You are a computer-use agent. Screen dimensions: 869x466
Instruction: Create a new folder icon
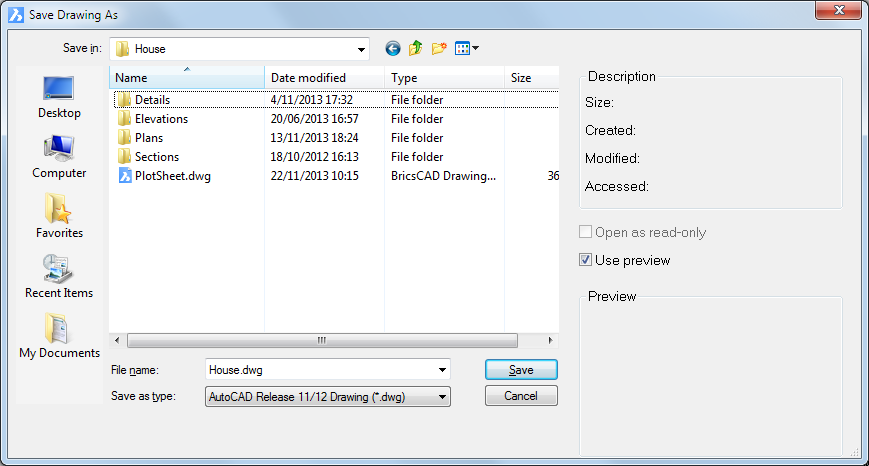coord(439,48)
